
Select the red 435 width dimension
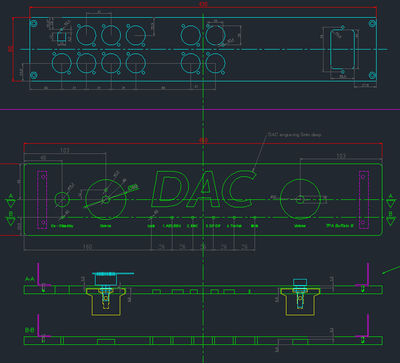(203, 4)
